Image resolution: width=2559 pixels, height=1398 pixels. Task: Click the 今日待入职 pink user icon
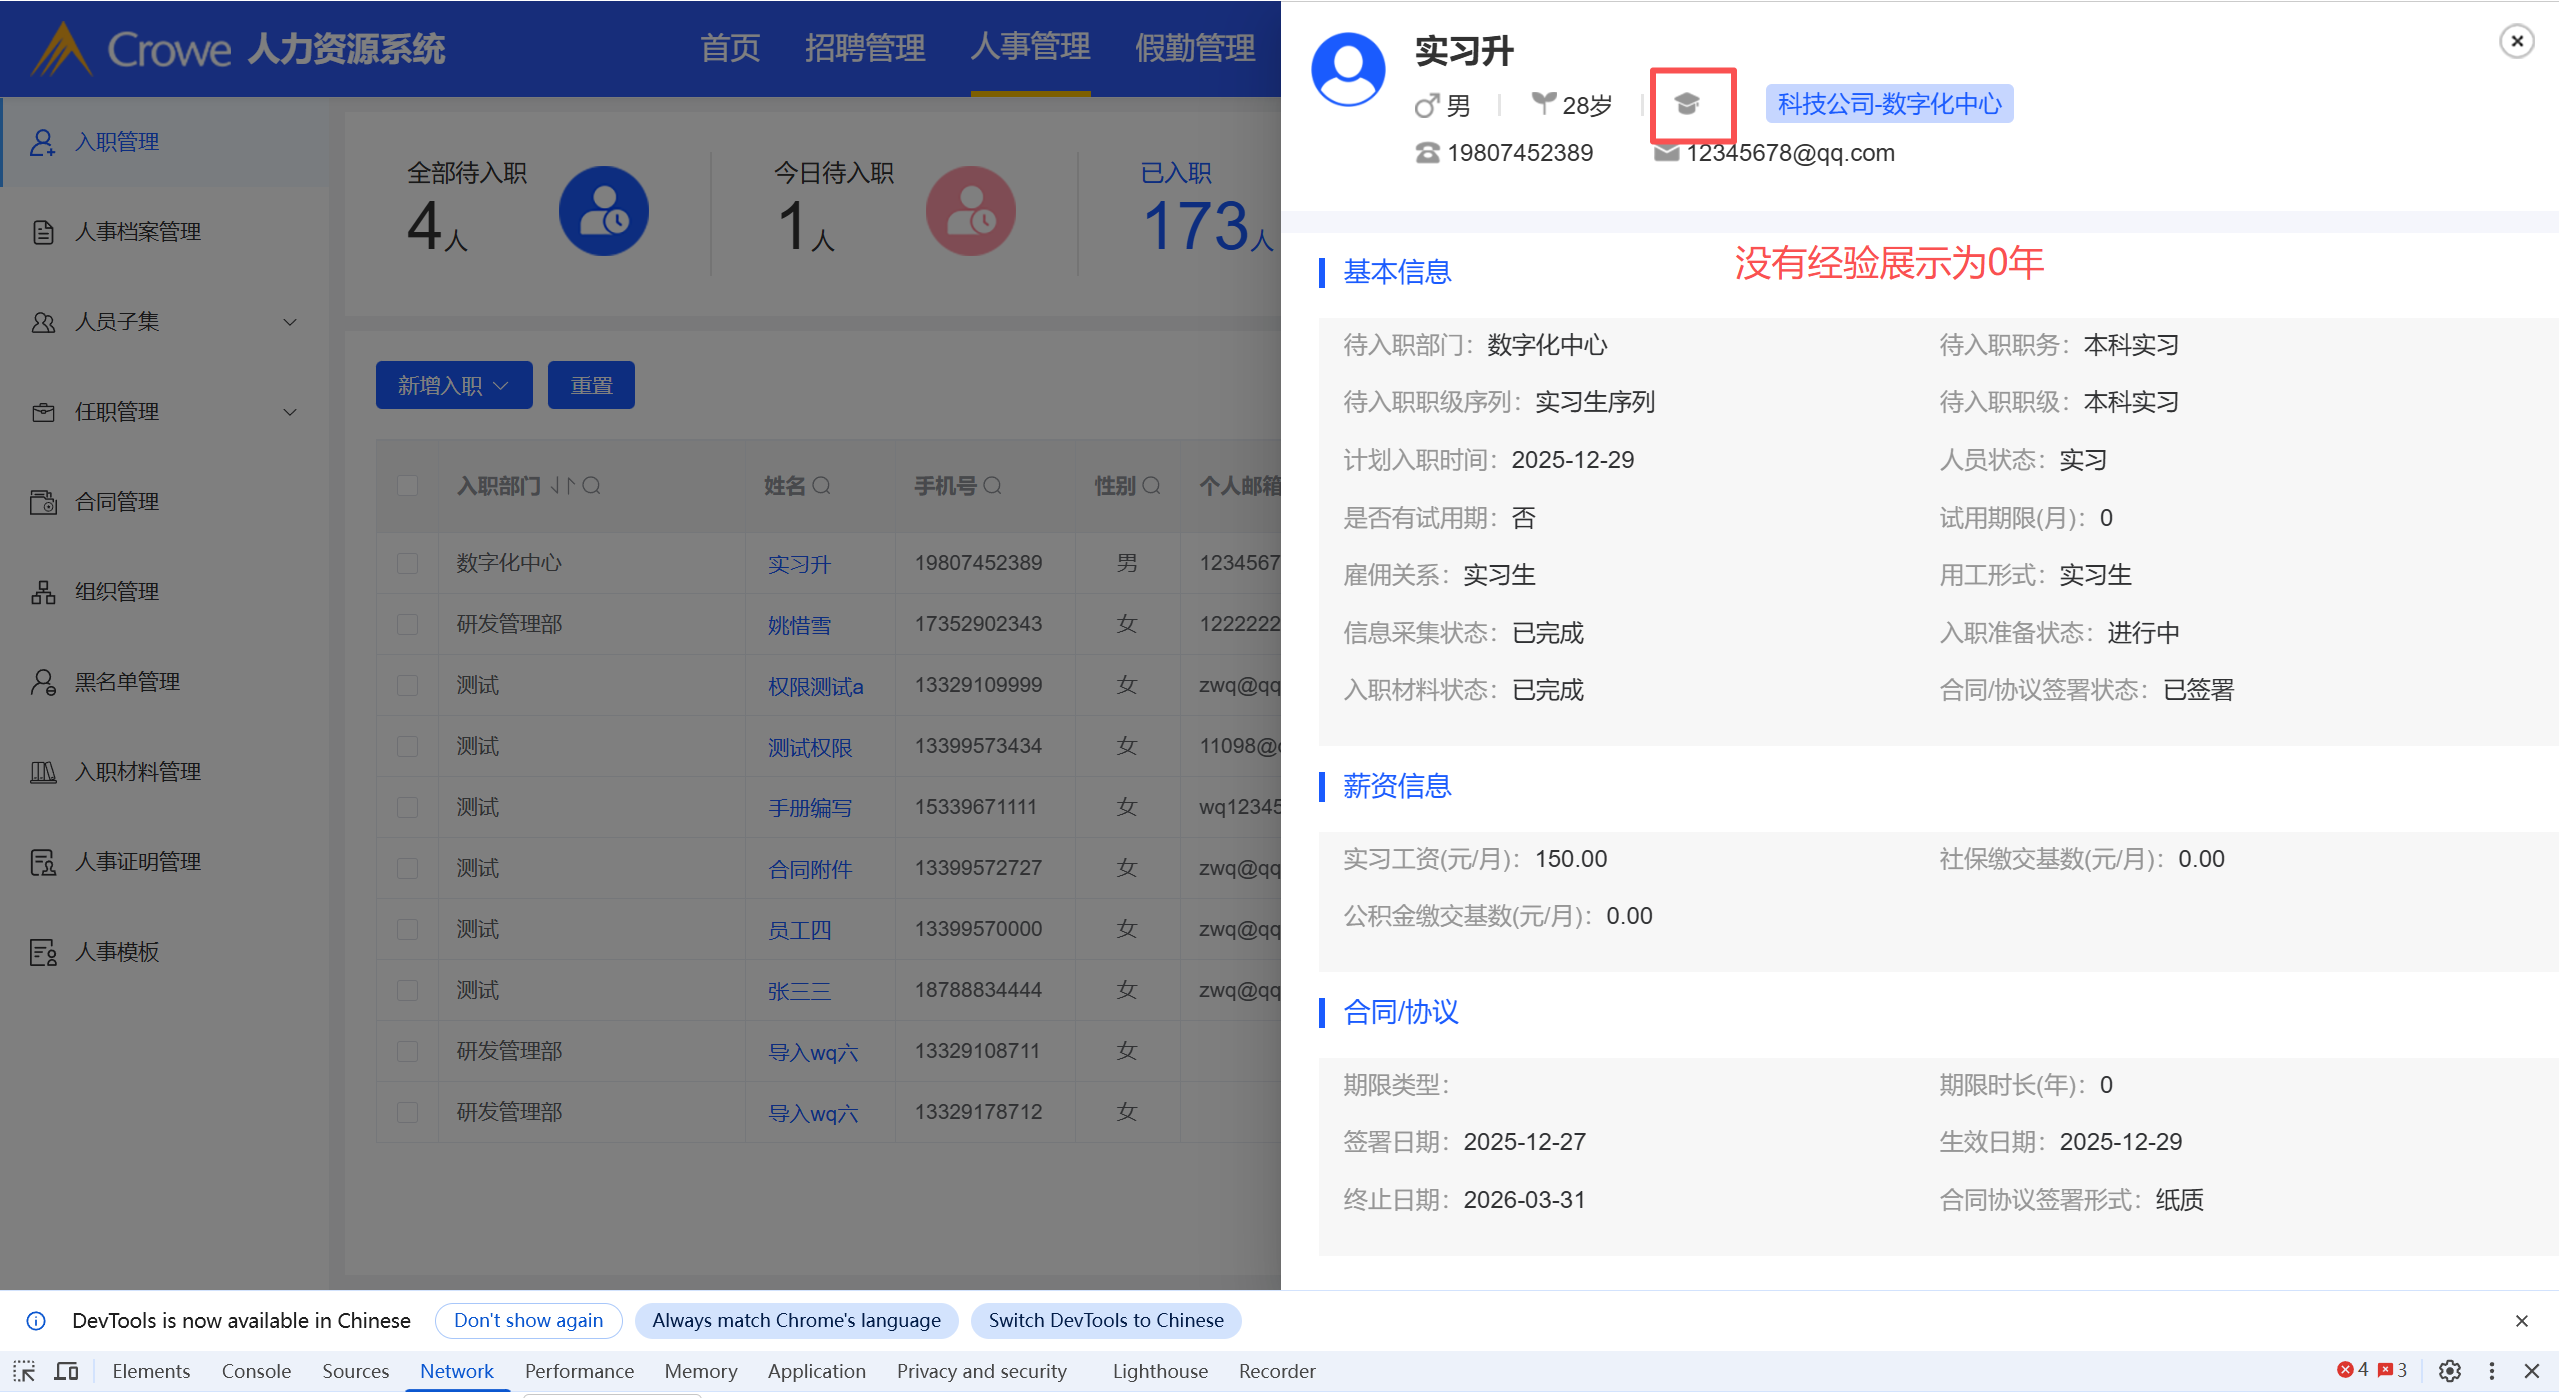point(969,211)
